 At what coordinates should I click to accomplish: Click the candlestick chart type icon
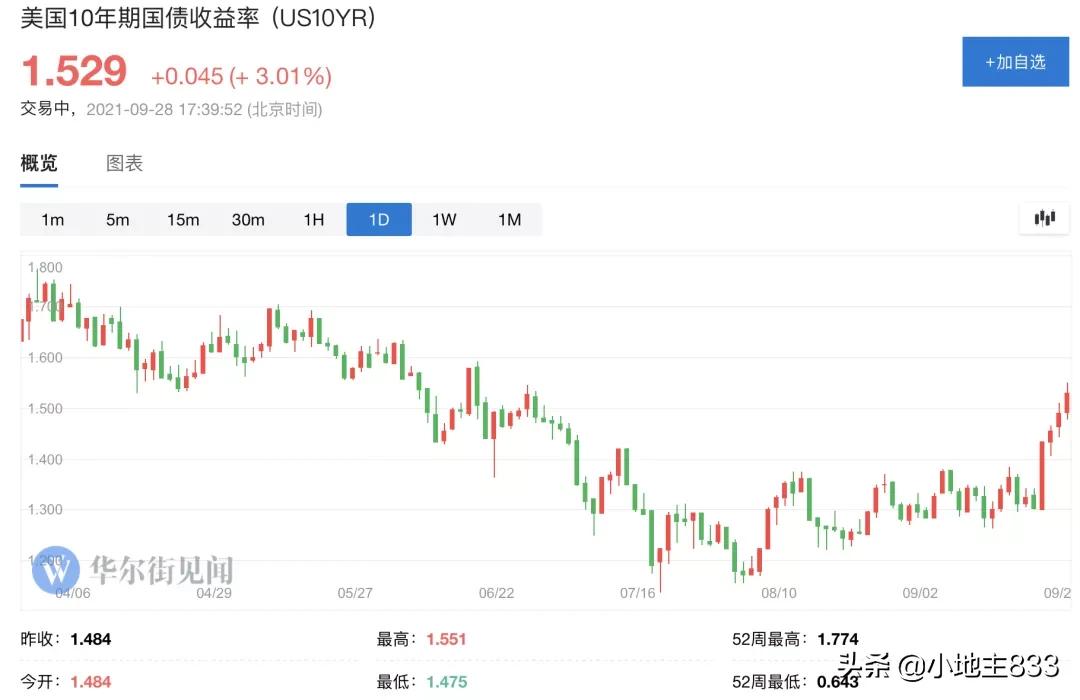click(1045, 218)
